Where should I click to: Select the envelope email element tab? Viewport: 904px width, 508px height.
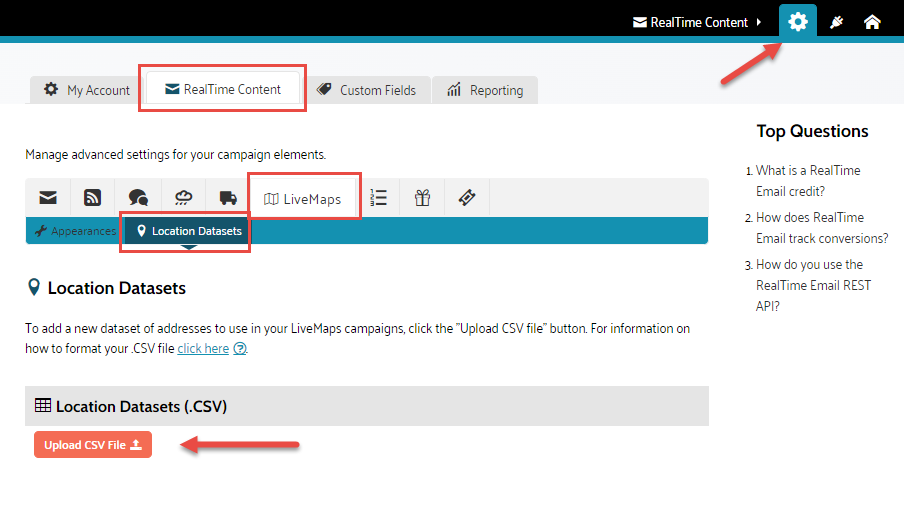point(48,198)
